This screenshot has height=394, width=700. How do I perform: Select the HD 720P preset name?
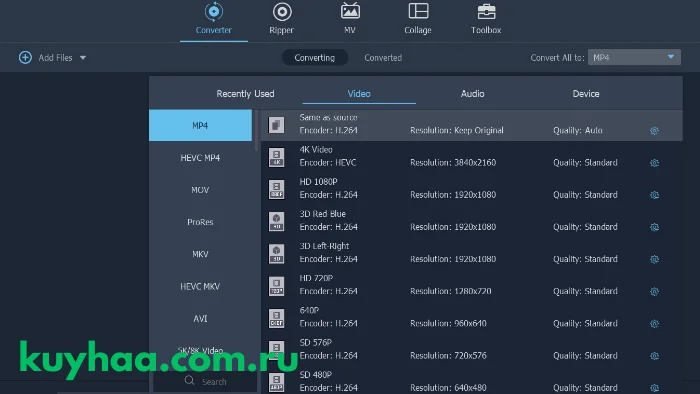point(316,278)
